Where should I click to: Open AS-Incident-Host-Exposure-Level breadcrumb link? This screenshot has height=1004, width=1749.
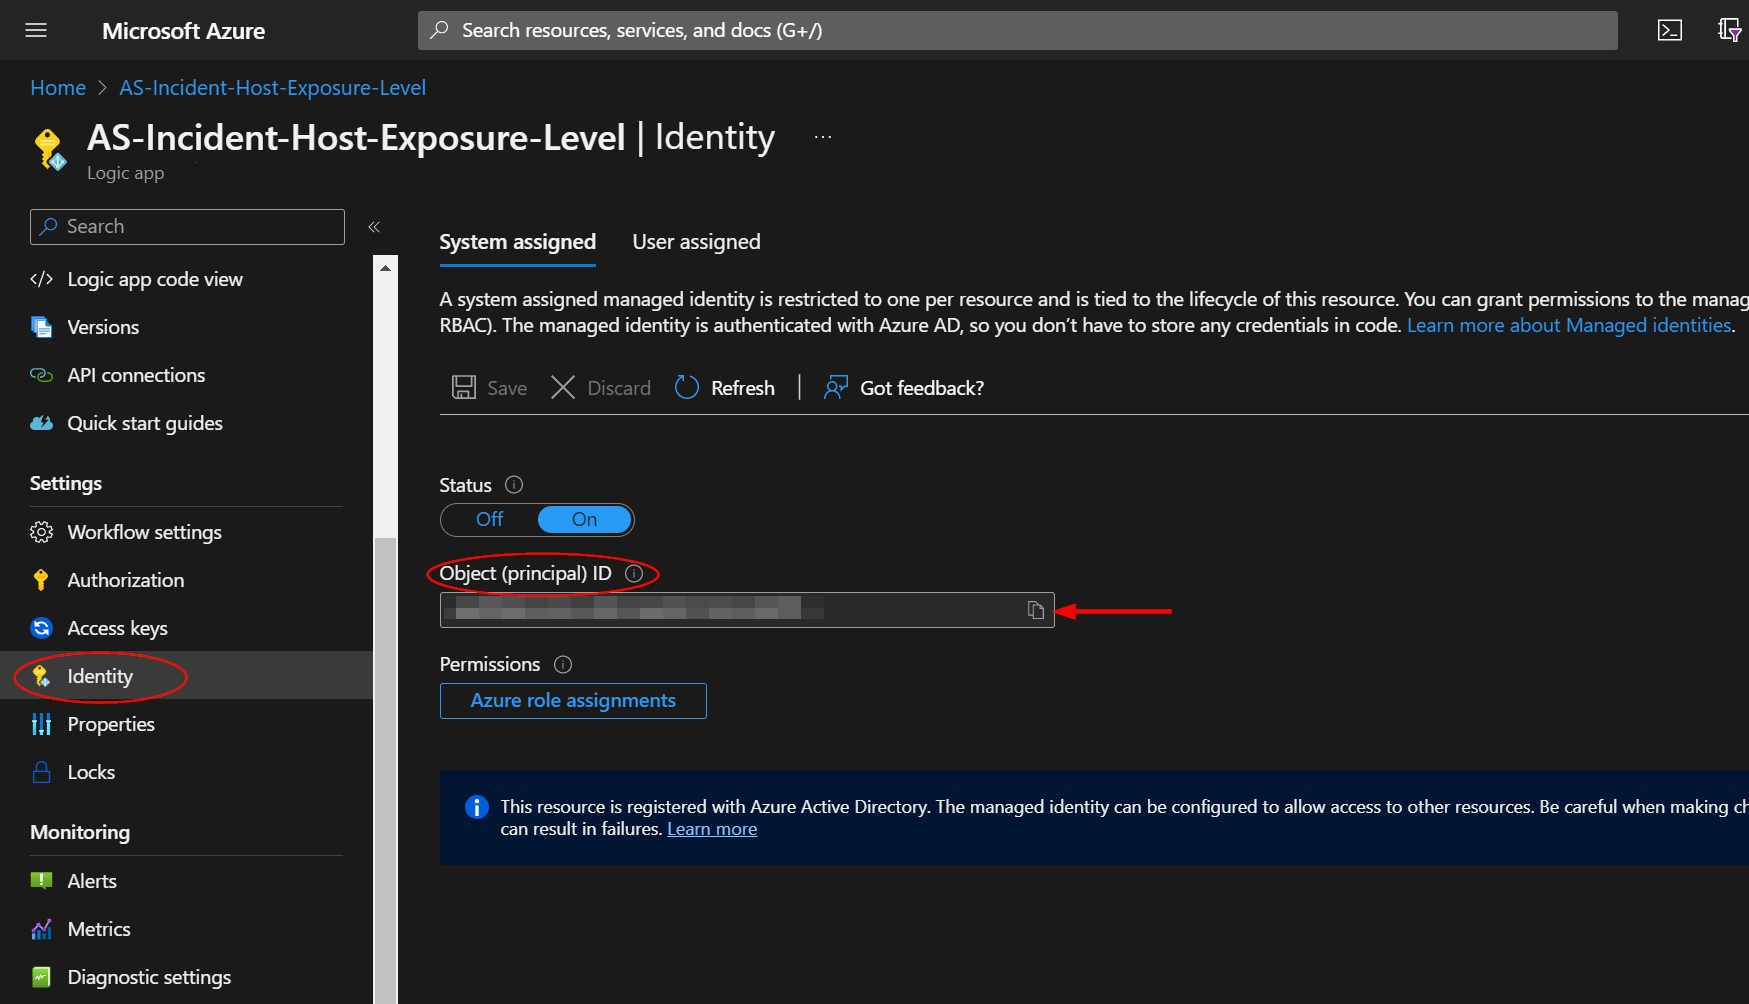click(x=273, y=88)
